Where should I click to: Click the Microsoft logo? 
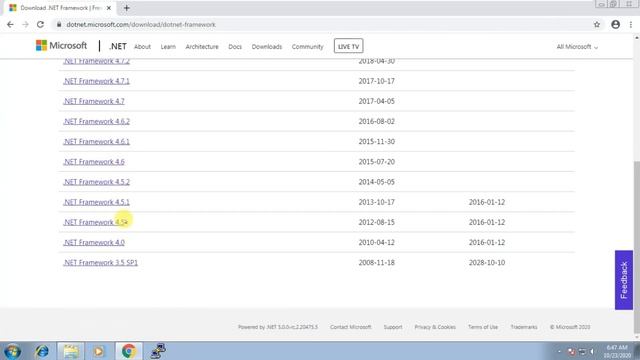(61, 45)
